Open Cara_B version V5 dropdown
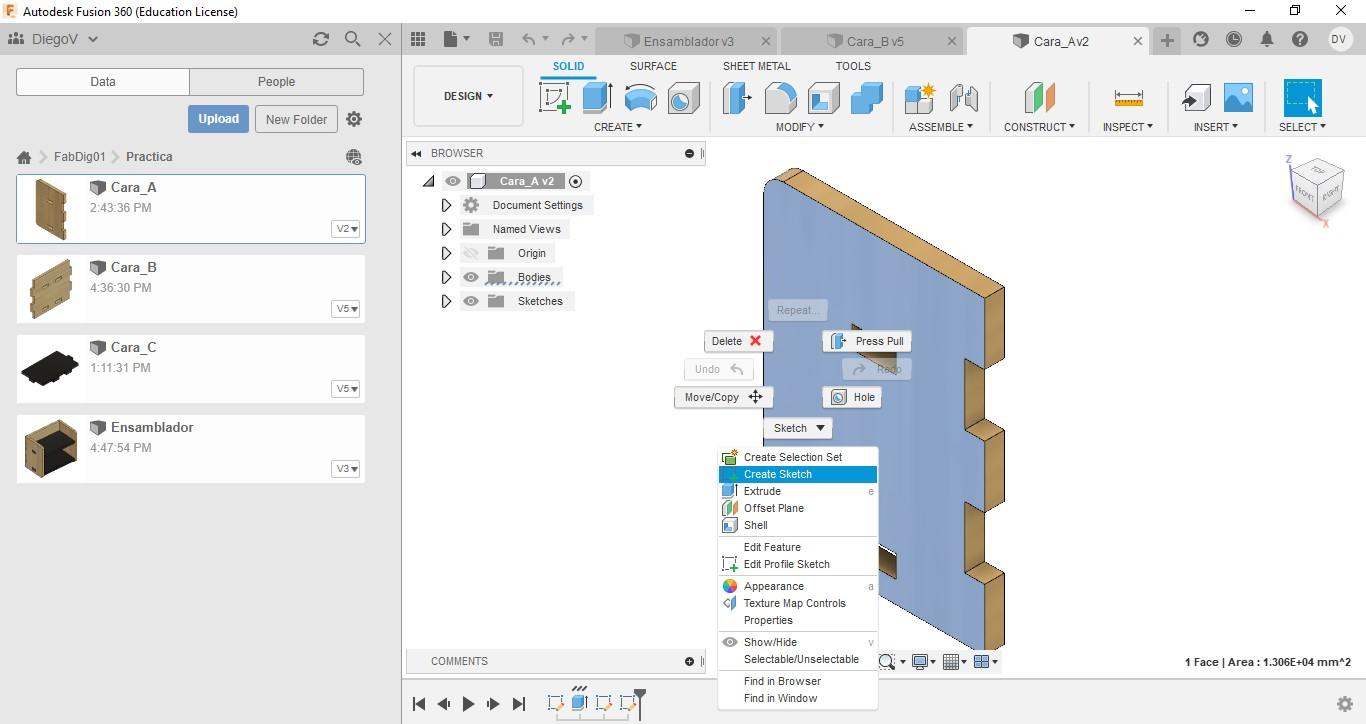The width and height of the screenshot is (1366, 724). [x=346, y=309]
